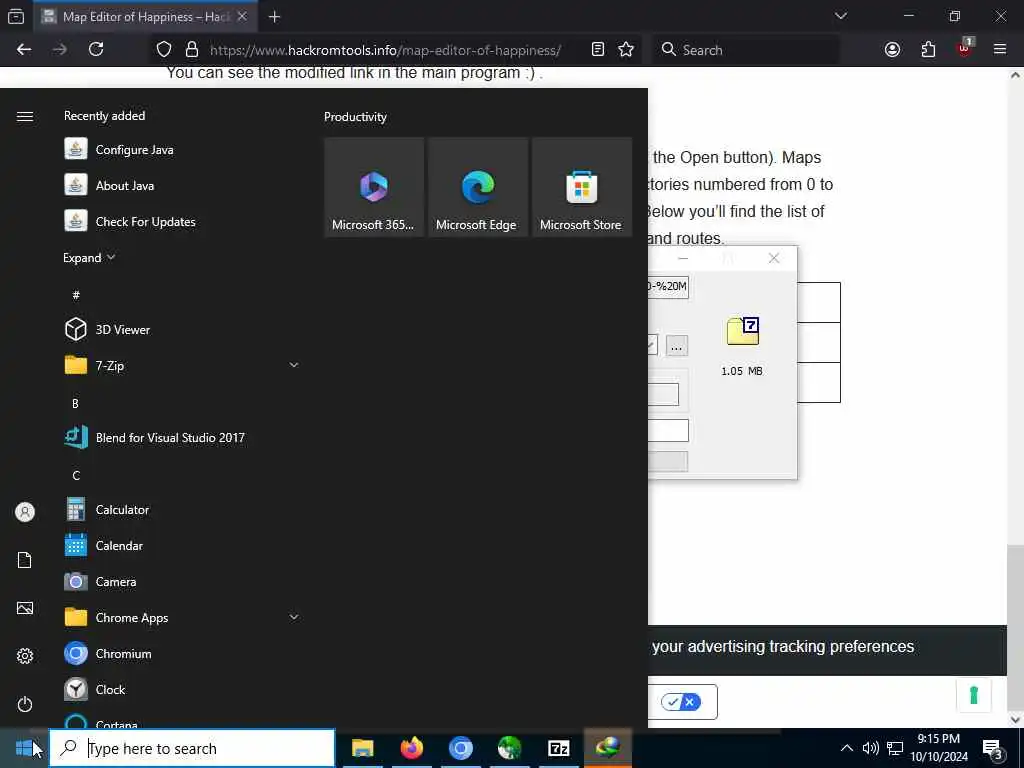This screenshot has width=1024, height=768.
Task: Open Settings gear in Start sidebar
Action: [x=25, y=656]
